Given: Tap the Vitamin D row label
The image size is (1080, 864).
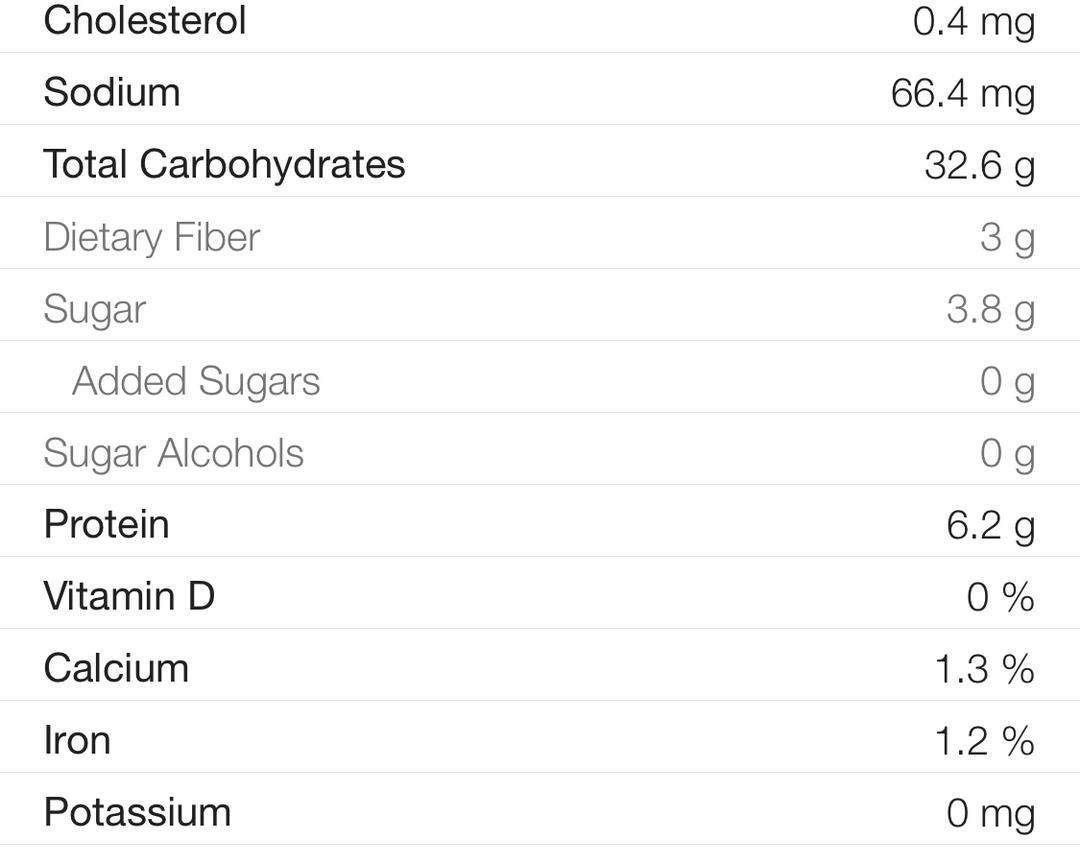Looking at the screenshot, I should coord(129,596).
